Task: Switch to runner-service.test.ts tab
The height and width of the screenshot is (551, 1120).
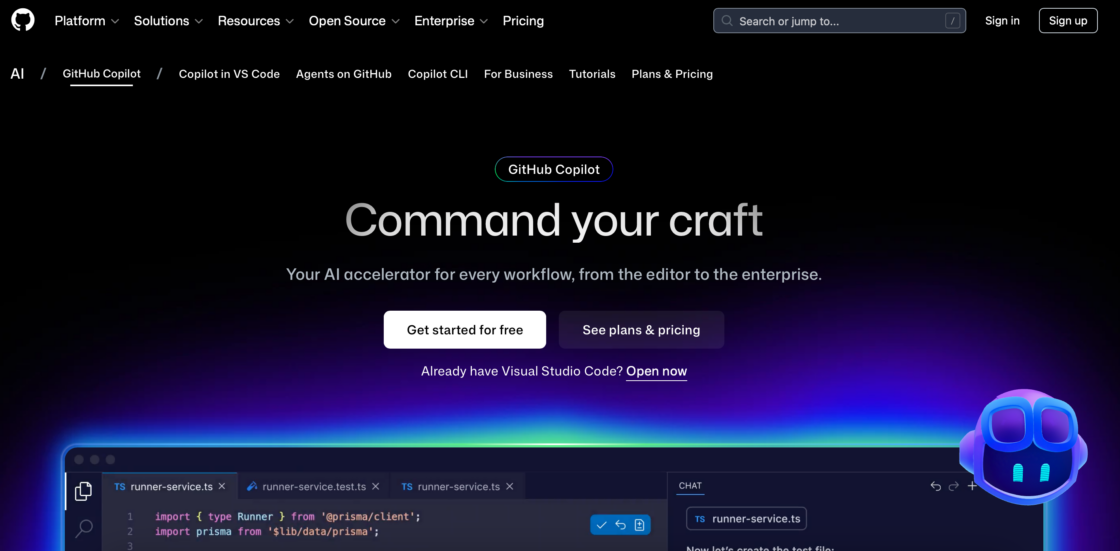Action: [x=313, y=486]
